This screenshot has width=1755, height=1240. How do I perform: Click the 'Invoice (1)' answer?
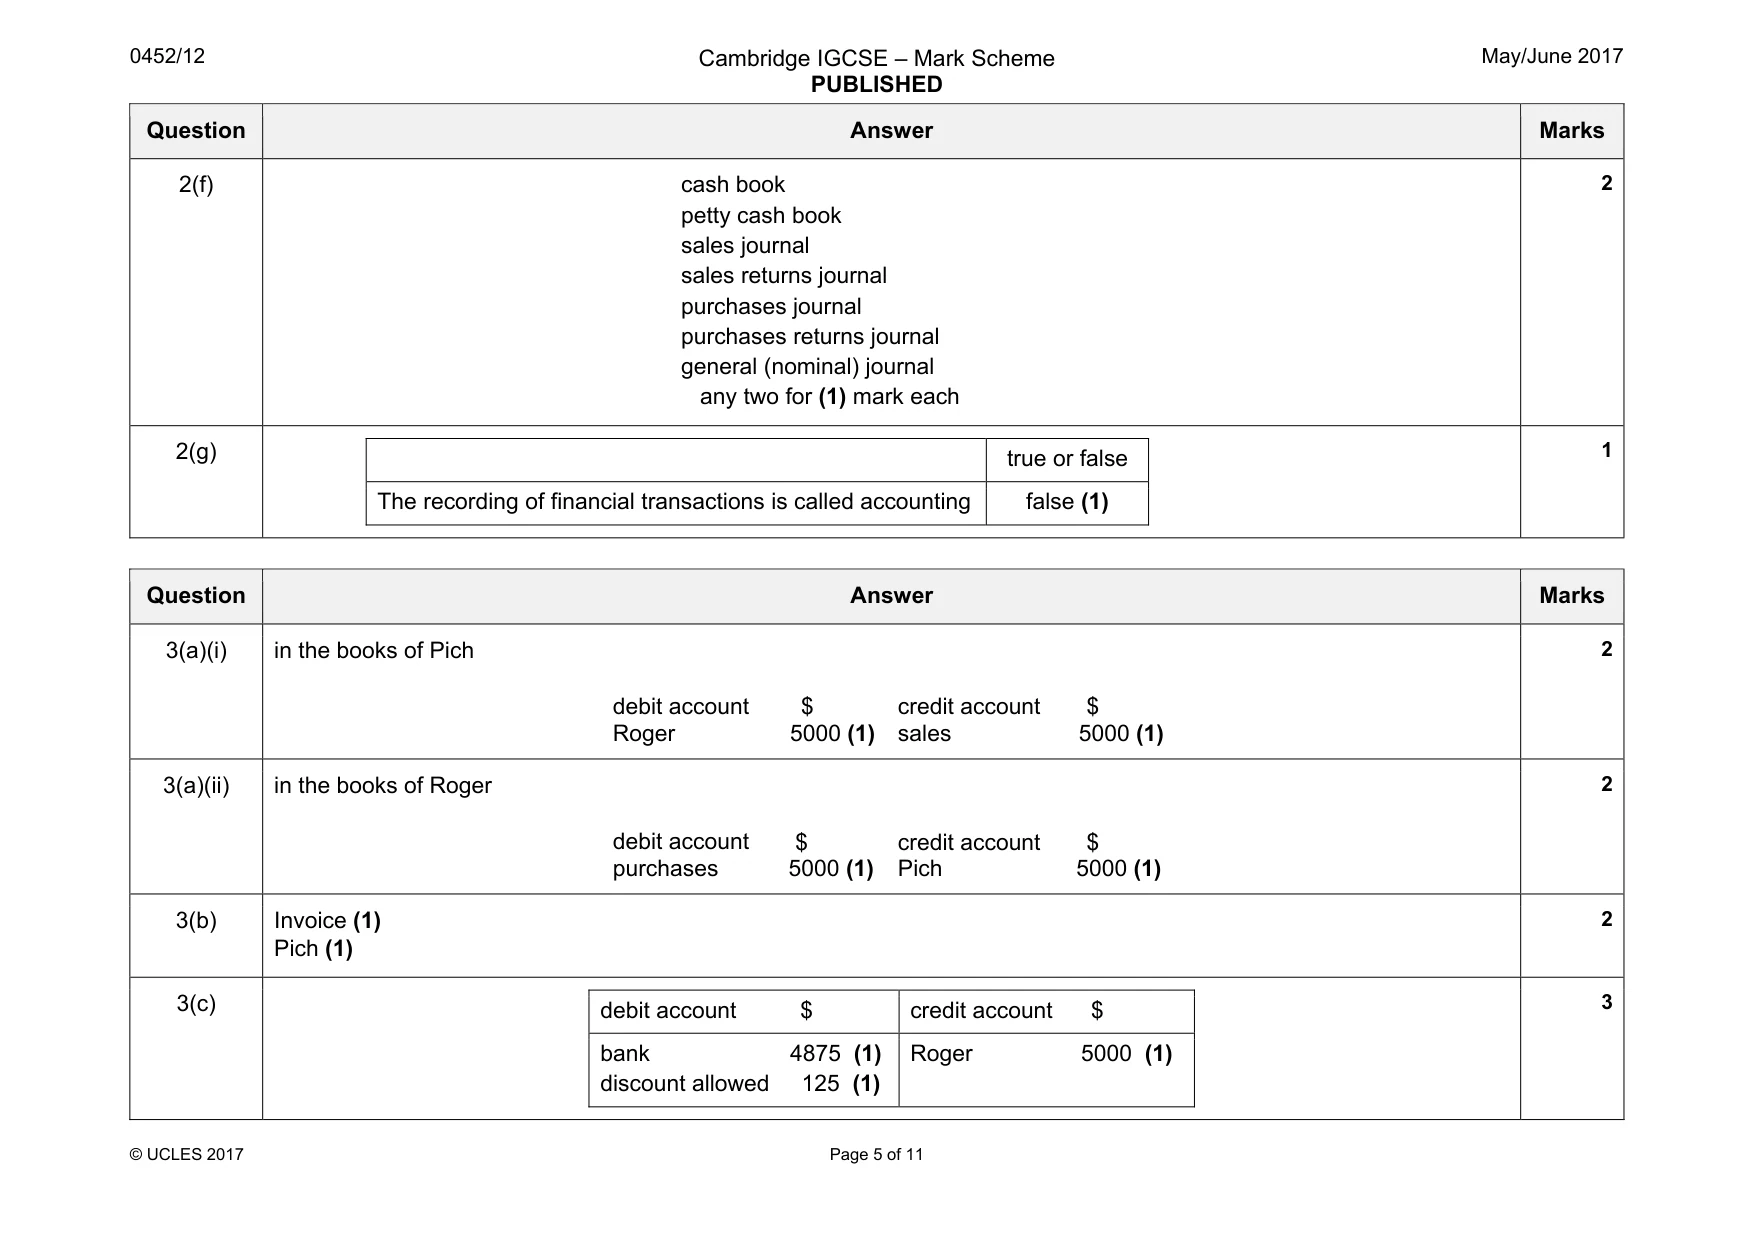327,921
